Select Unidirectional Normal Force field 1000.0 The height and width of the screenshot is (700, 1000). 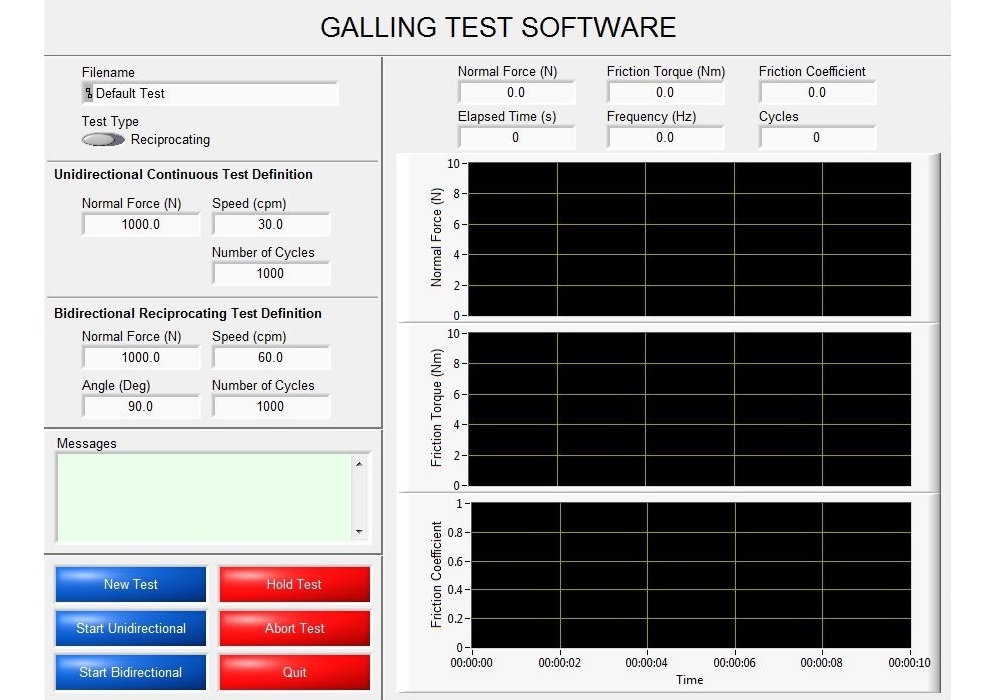coord(141,224)
